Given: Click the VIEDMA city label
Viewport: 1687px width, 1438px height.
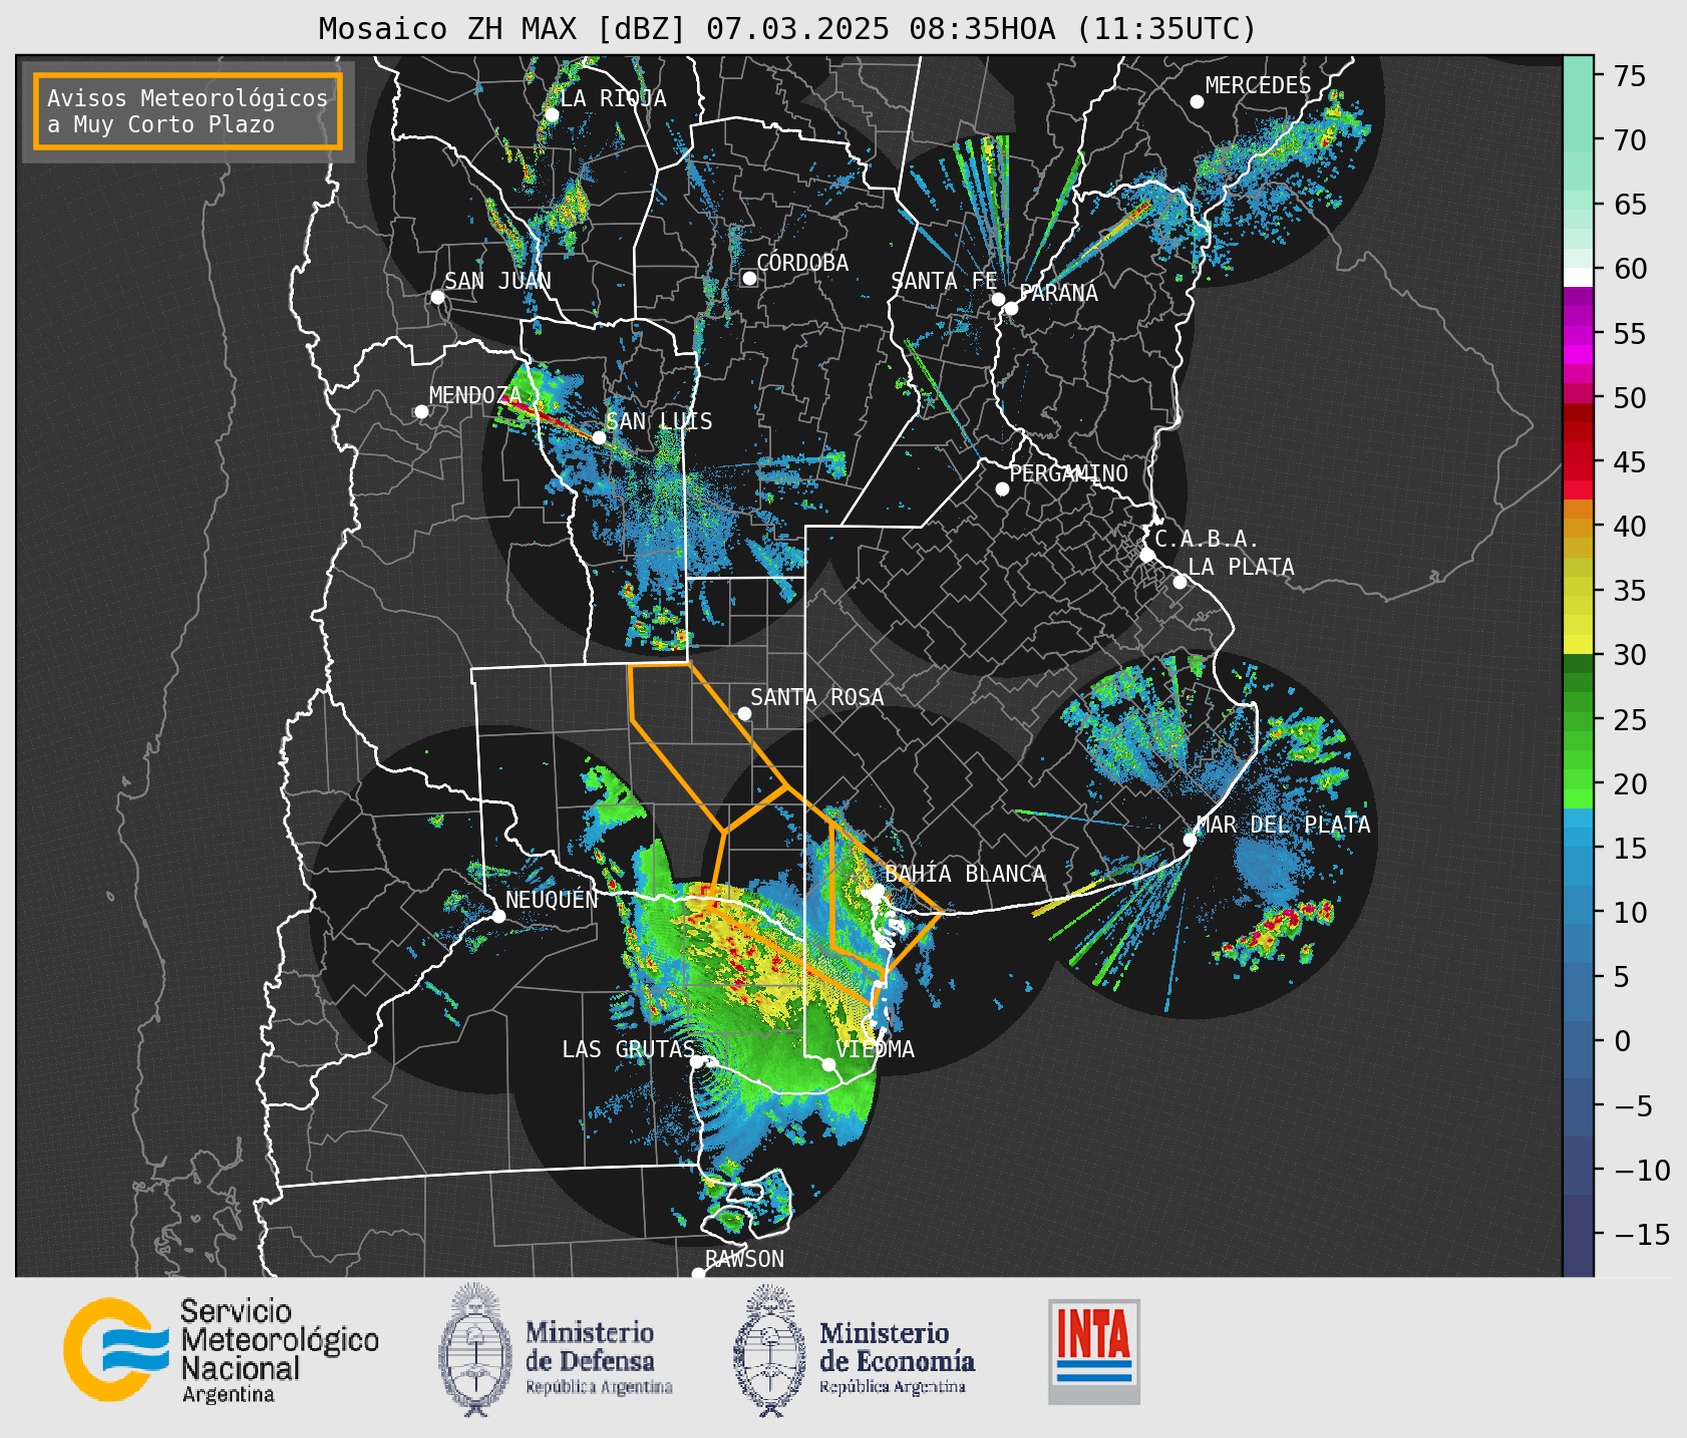Looking at the screenshot, I should pos(875,1050).
